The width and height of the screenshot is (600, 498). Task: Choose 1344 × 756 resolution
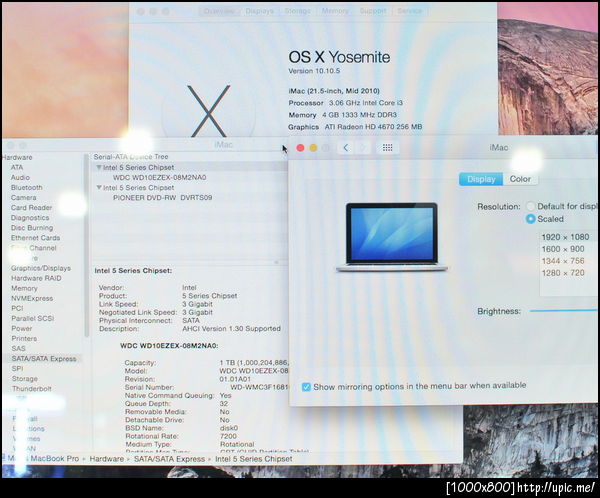pyautogui.click(x=563, y=261)
